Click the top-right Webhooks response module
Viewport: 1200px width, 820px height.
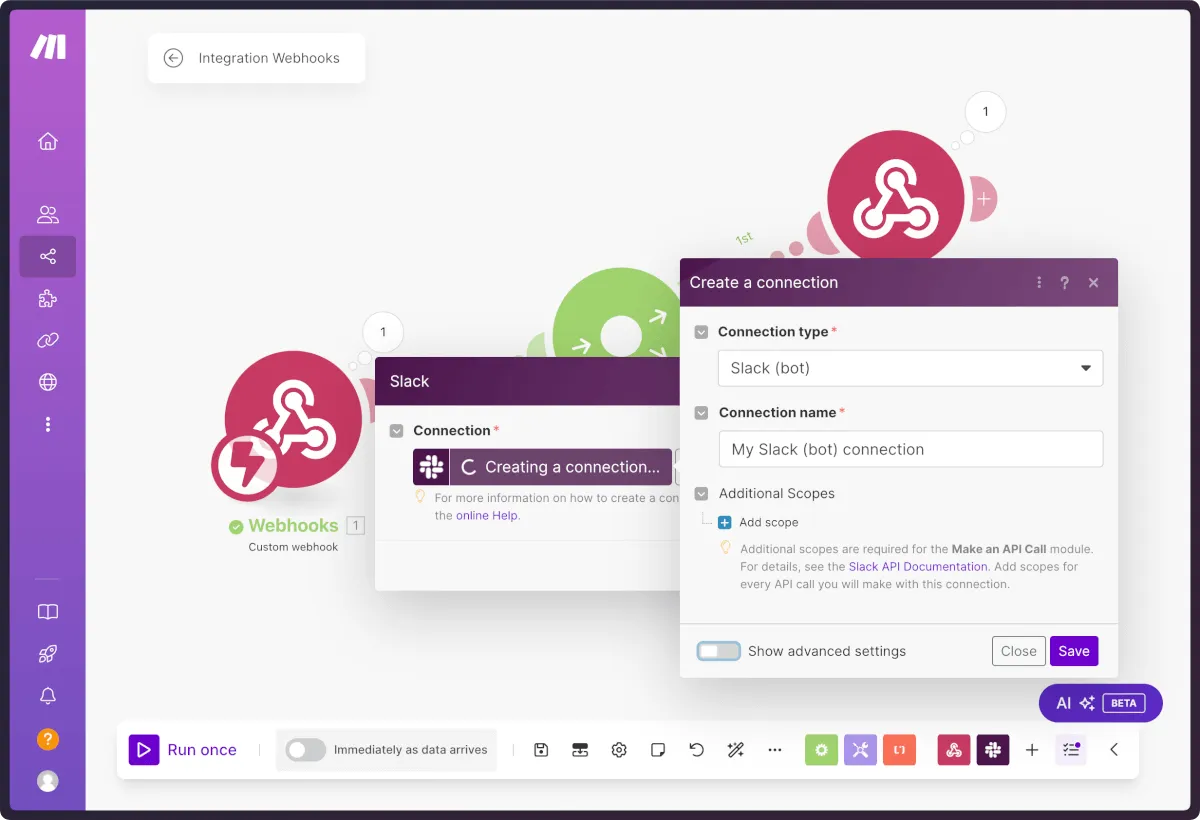point(896,199)
